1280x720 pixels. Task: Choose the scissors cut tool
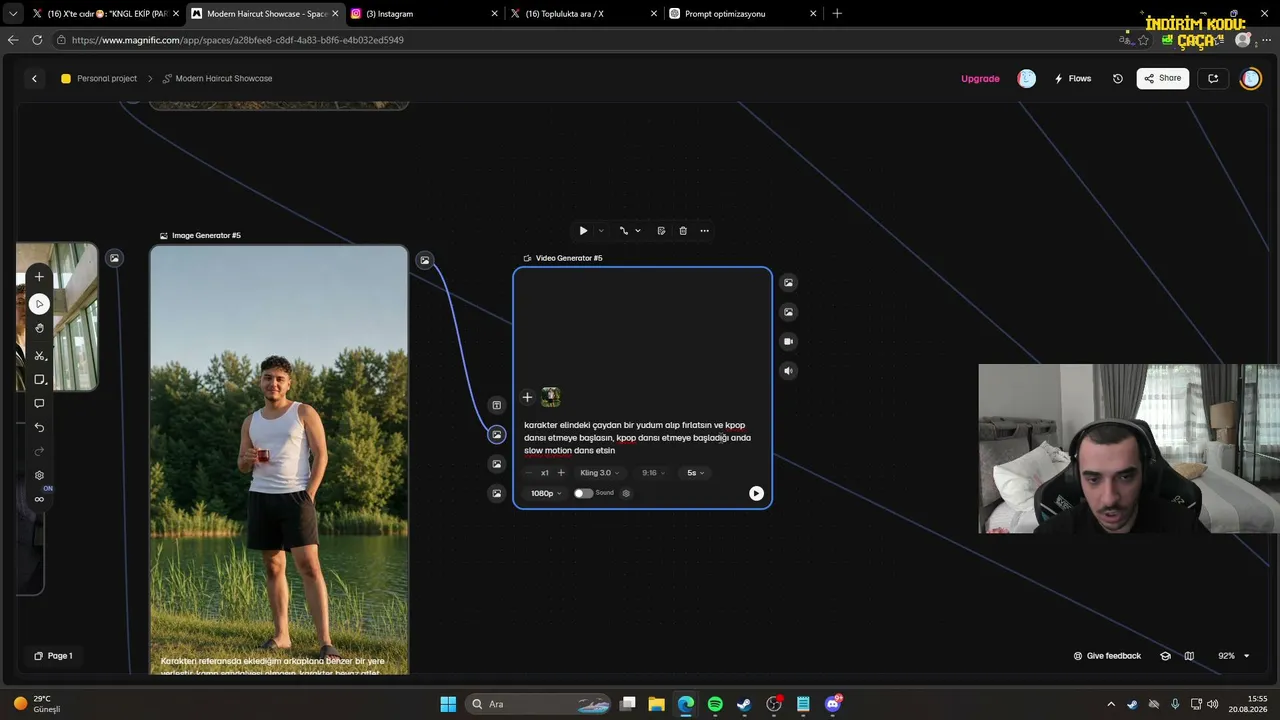coord(39,356)
